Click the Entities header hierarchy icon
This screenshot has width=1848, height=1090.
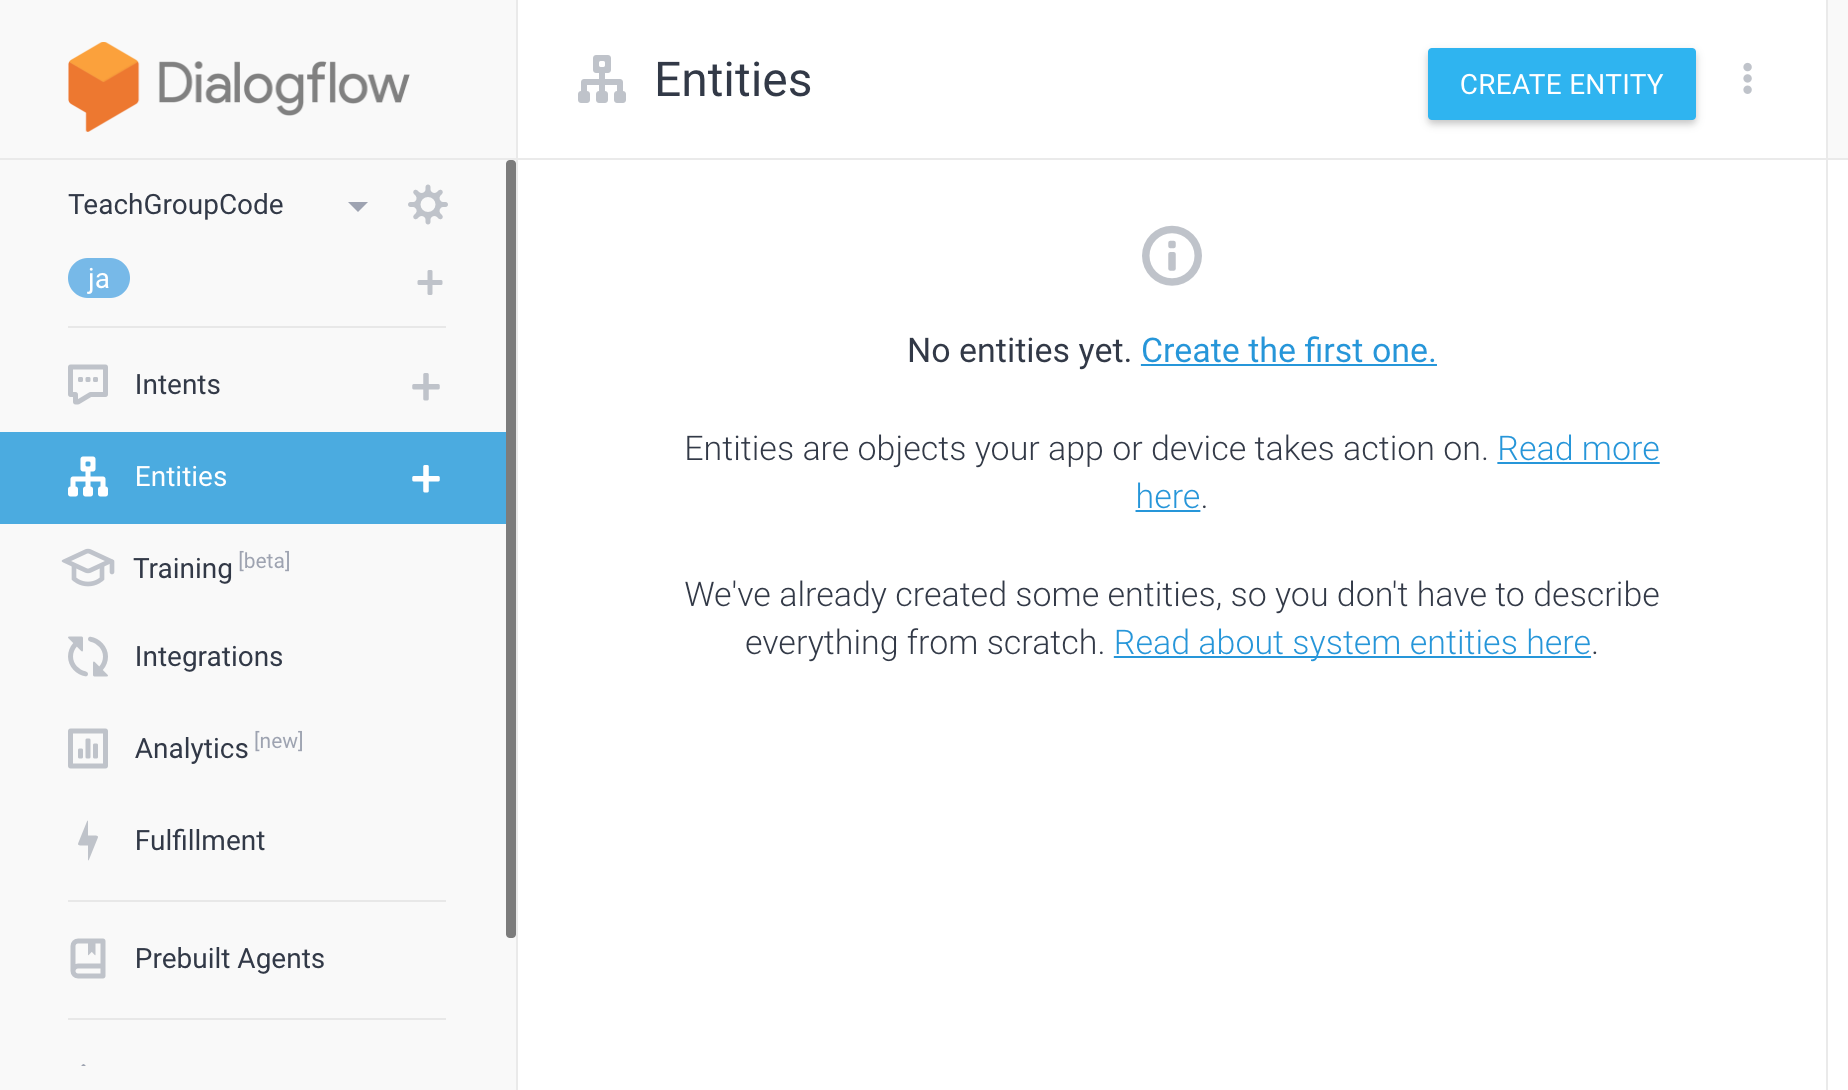click(602, 80)
